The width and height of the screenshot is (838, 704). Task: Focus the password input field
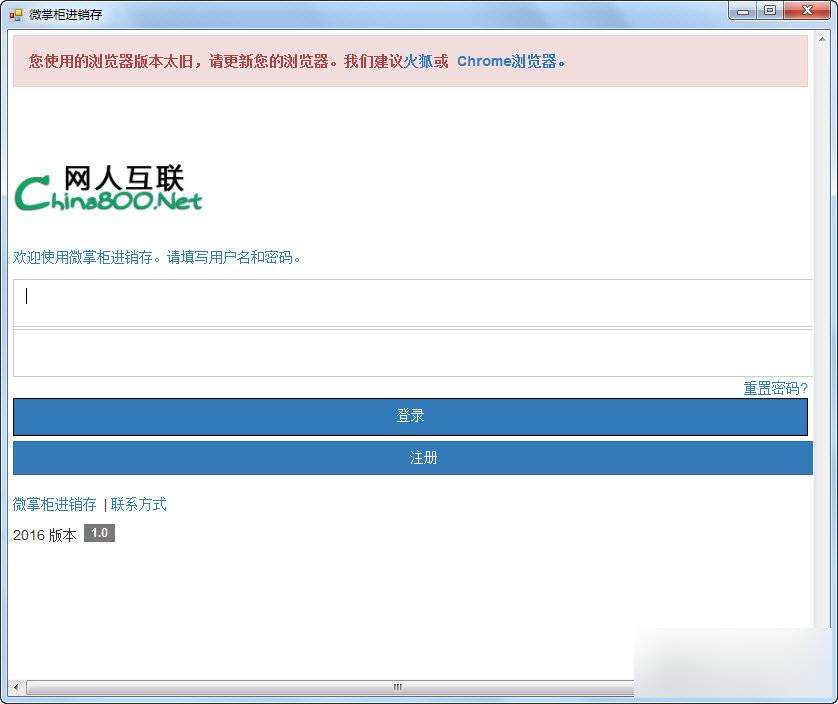point(412,353)
